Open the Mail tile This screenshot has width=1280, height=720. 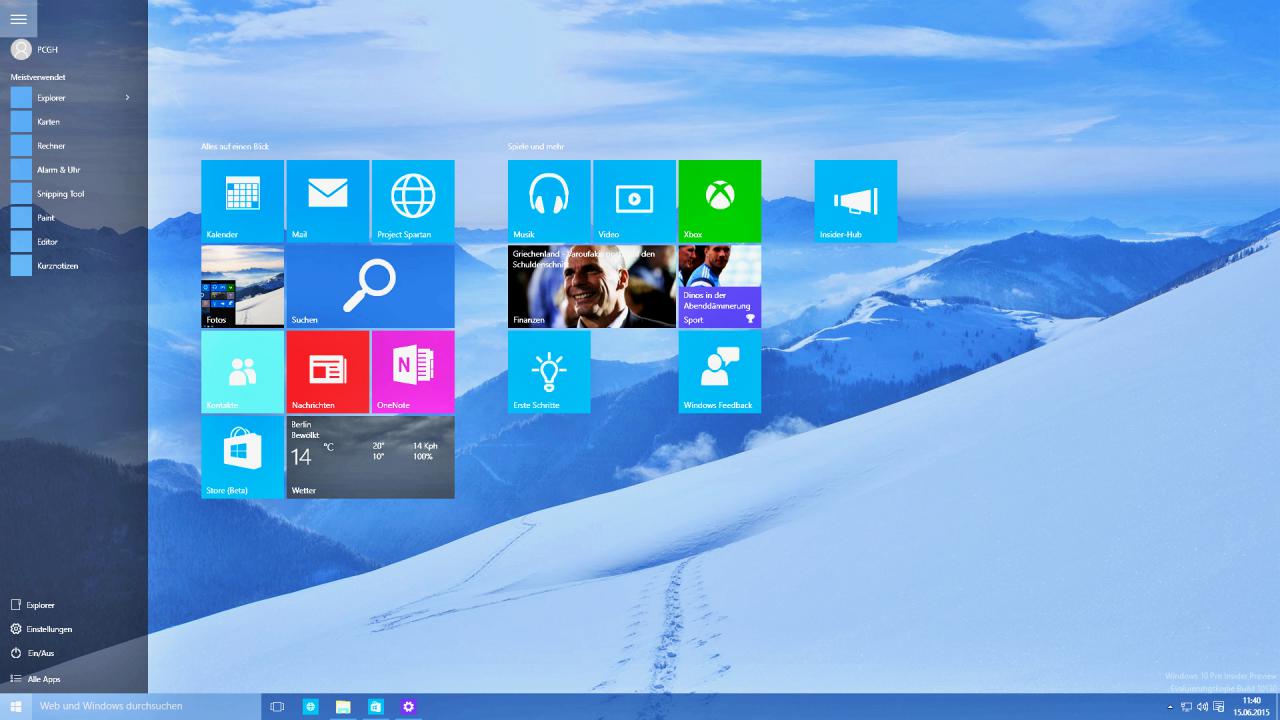click(x=327, y=201)
